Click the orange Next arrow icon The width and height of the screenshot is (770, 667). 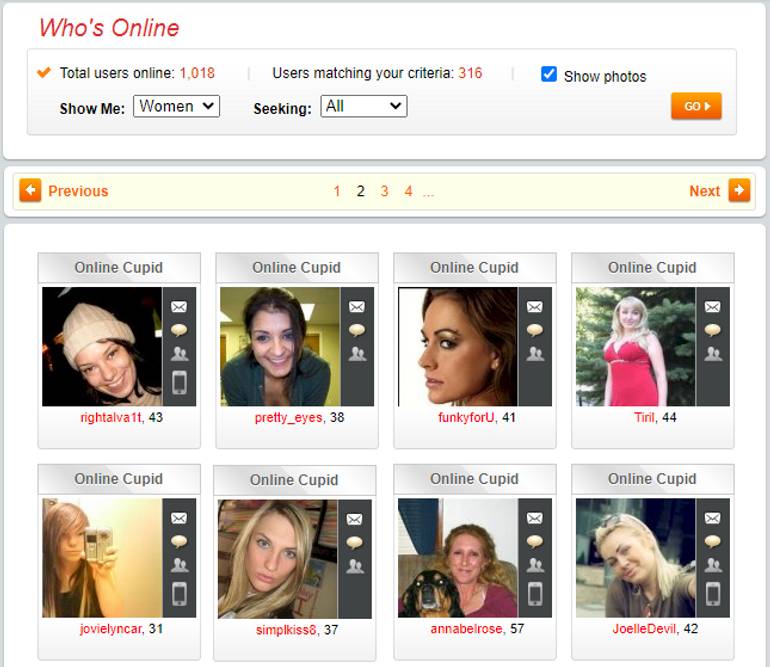tap(739, 190)
